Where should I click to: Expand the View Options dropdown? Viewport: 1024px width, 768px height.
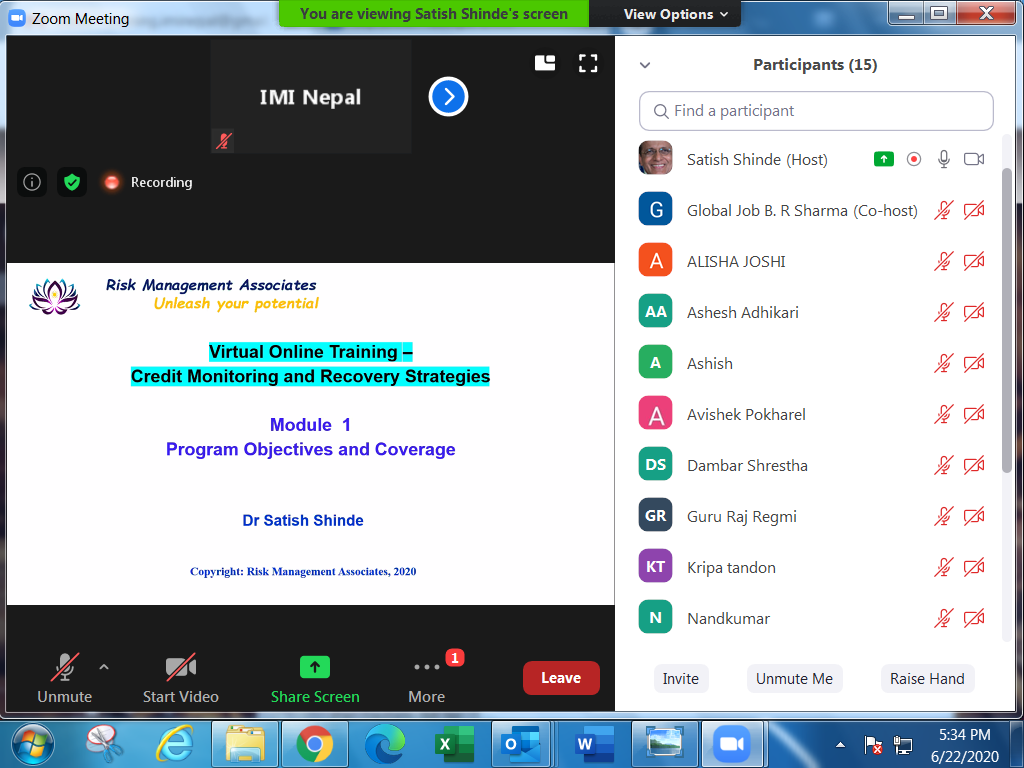[x=675, y=14]
